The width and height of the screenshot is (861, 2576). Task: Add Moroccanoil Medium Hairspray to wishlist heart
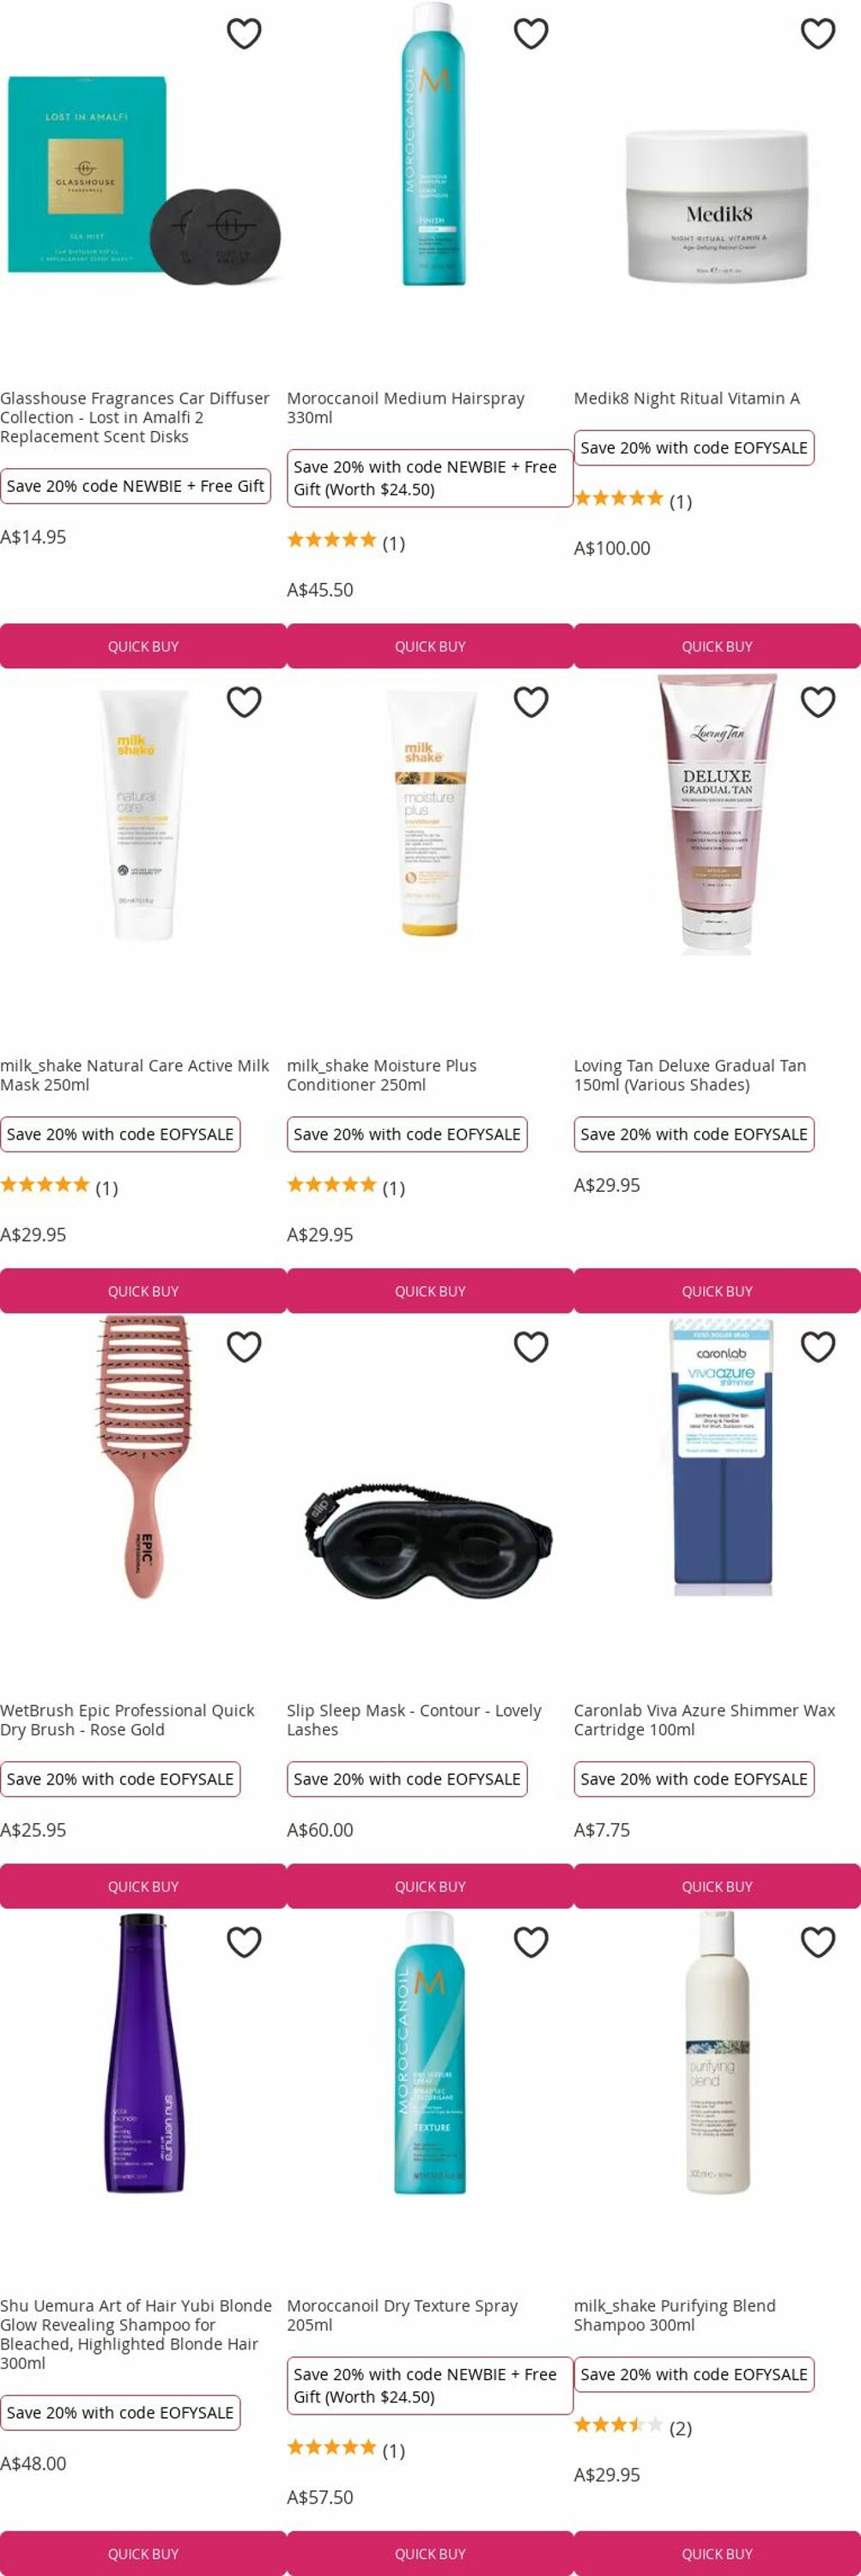point(531,34)
